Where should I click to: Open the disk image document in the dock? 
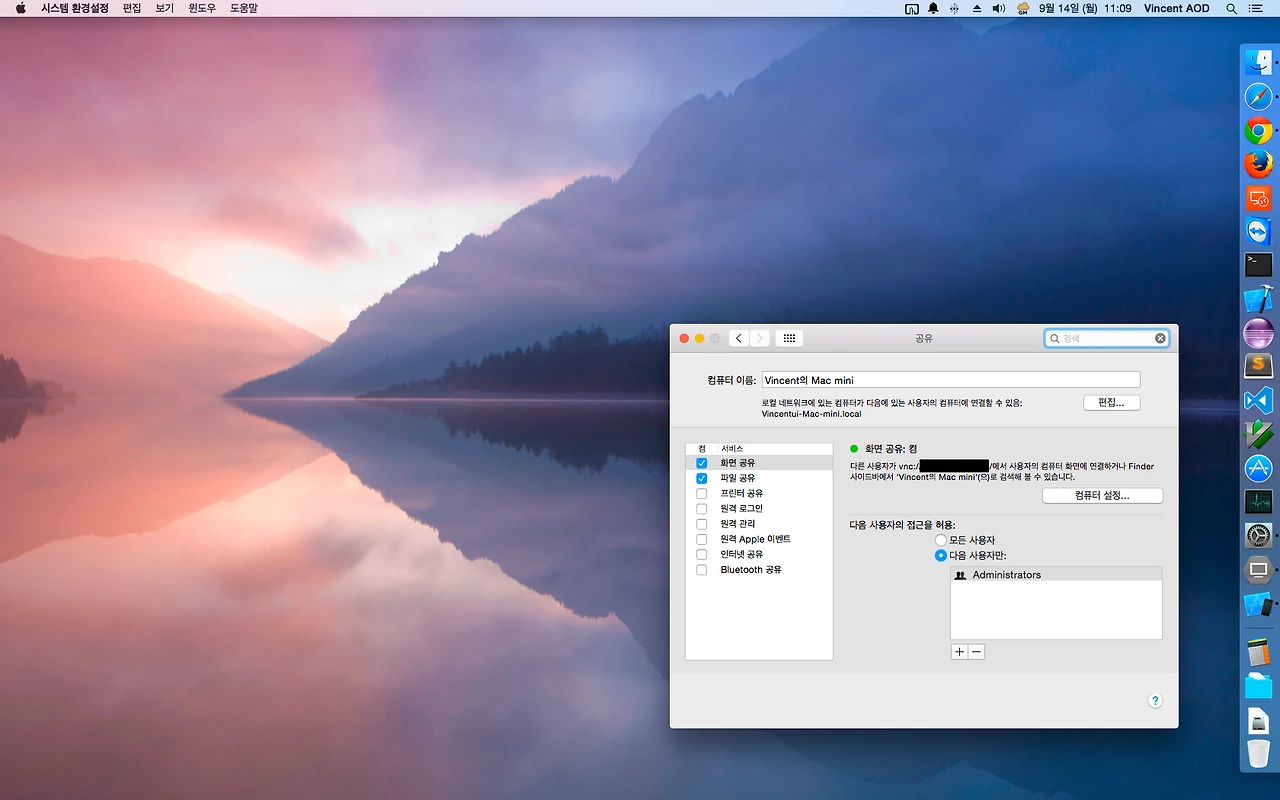tap(1257, 720)
